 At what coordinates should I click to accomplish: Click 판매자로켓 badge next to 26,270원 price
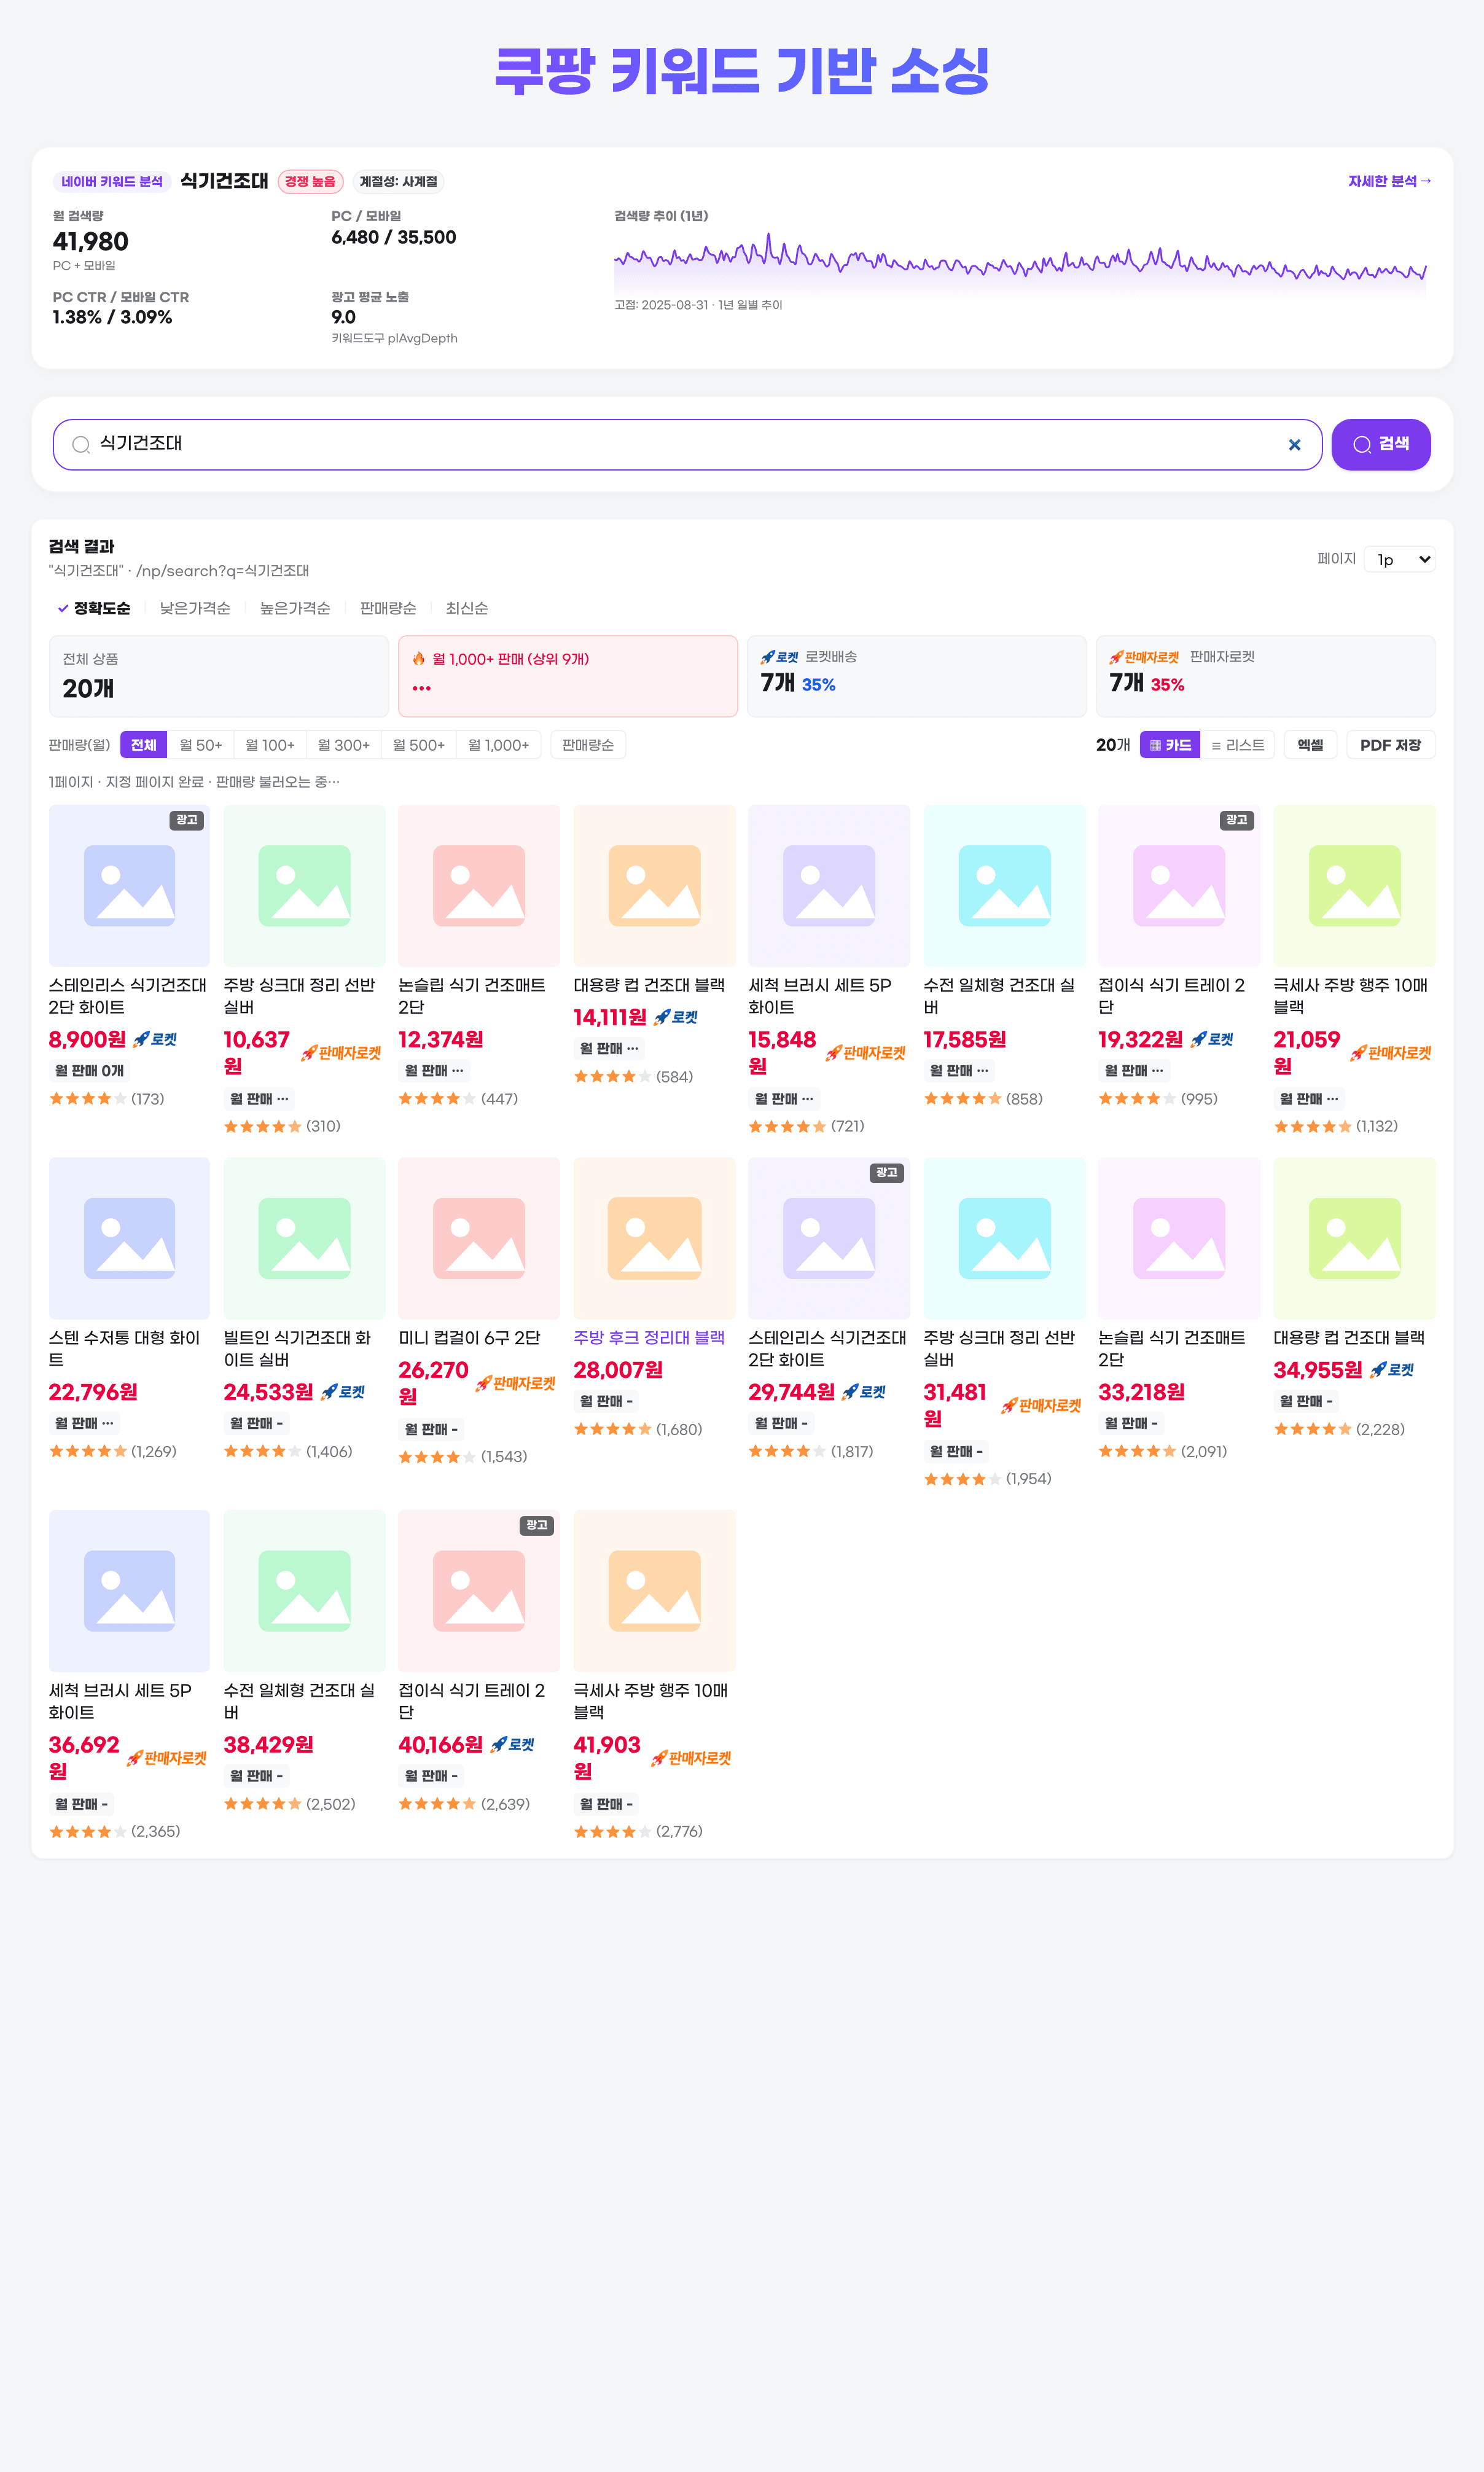pyautogui.click(x=516, y=1384)
